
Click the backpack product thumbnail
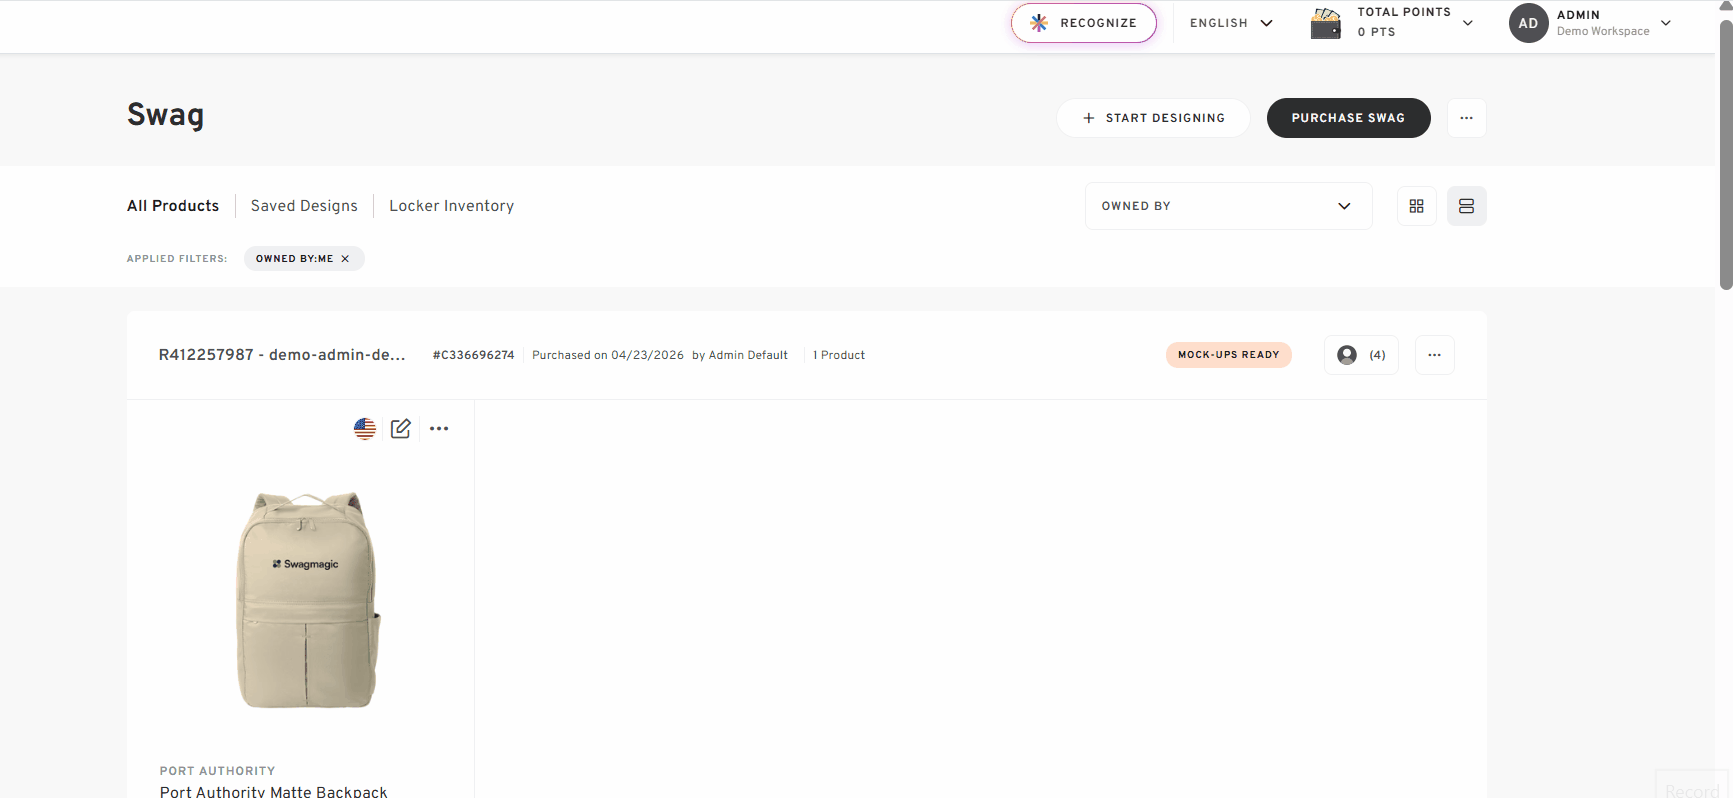307,600
